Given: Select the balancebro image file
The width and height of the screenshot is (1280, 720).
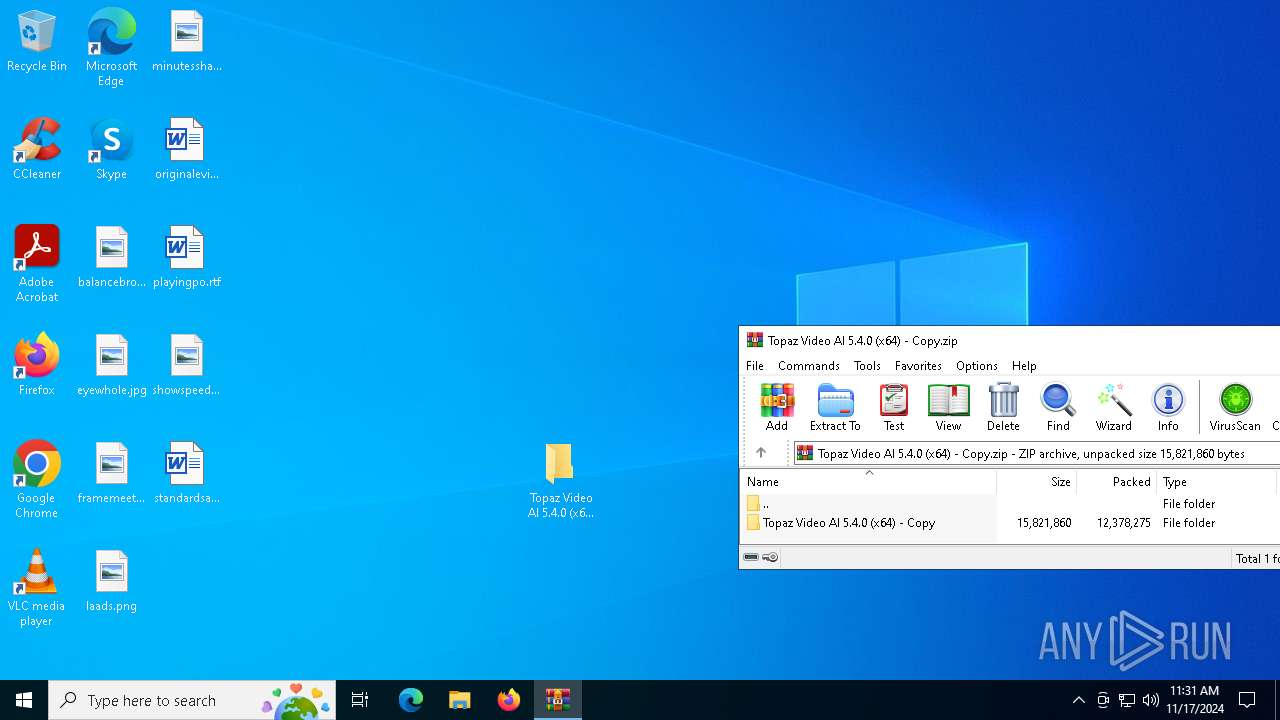Looking at the screenshot, I should tap(112, 257).
